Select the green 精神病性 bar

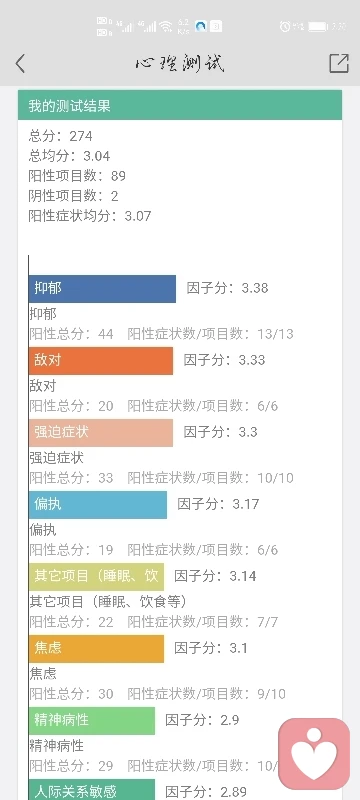click(92, 721)
